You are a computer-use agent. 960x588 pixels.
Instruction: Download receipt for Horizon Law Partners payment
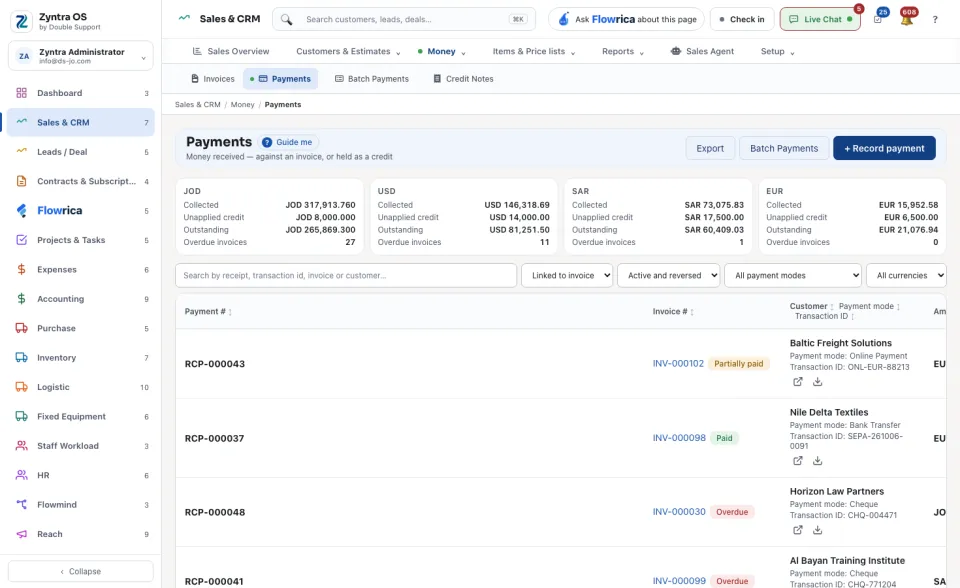817,530
